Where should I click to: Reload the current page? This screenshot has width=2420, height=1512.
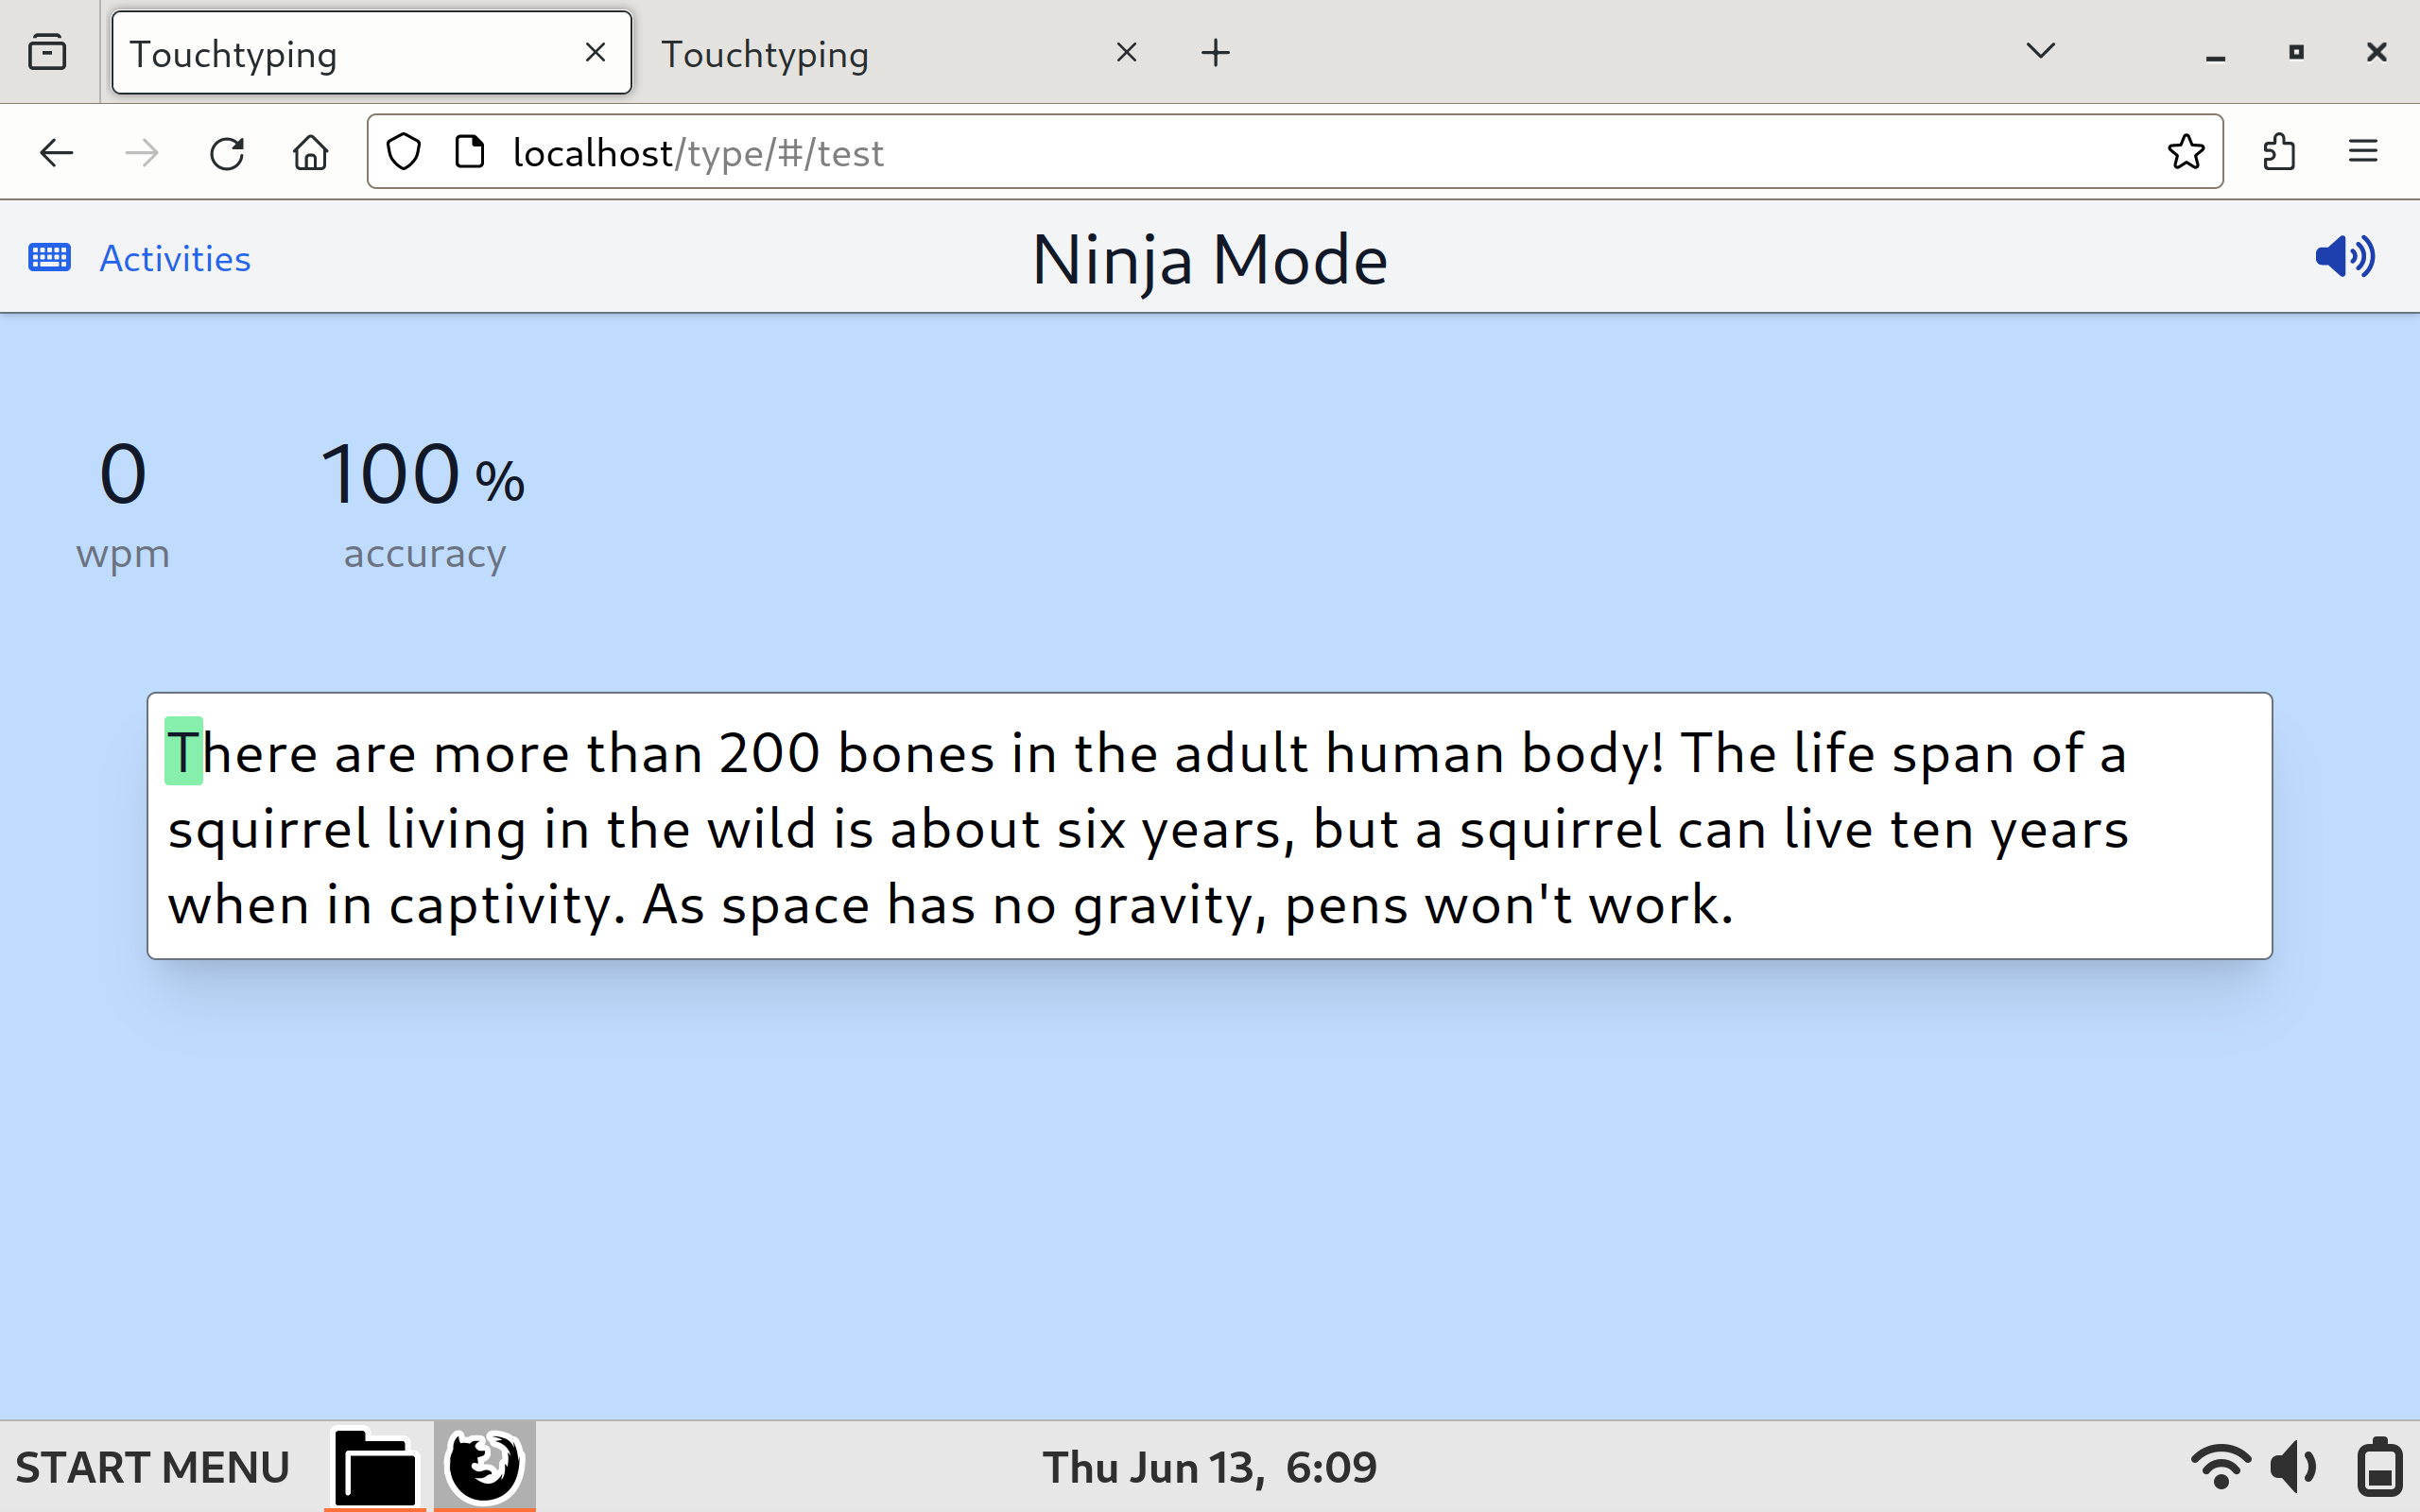[227, 153]
